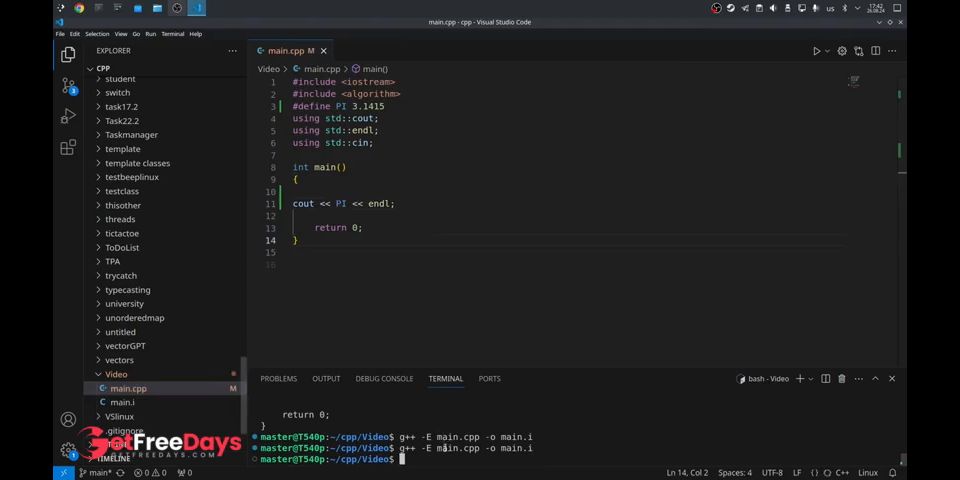
Task: Open the Extensions view
Action: pos(69,147)
